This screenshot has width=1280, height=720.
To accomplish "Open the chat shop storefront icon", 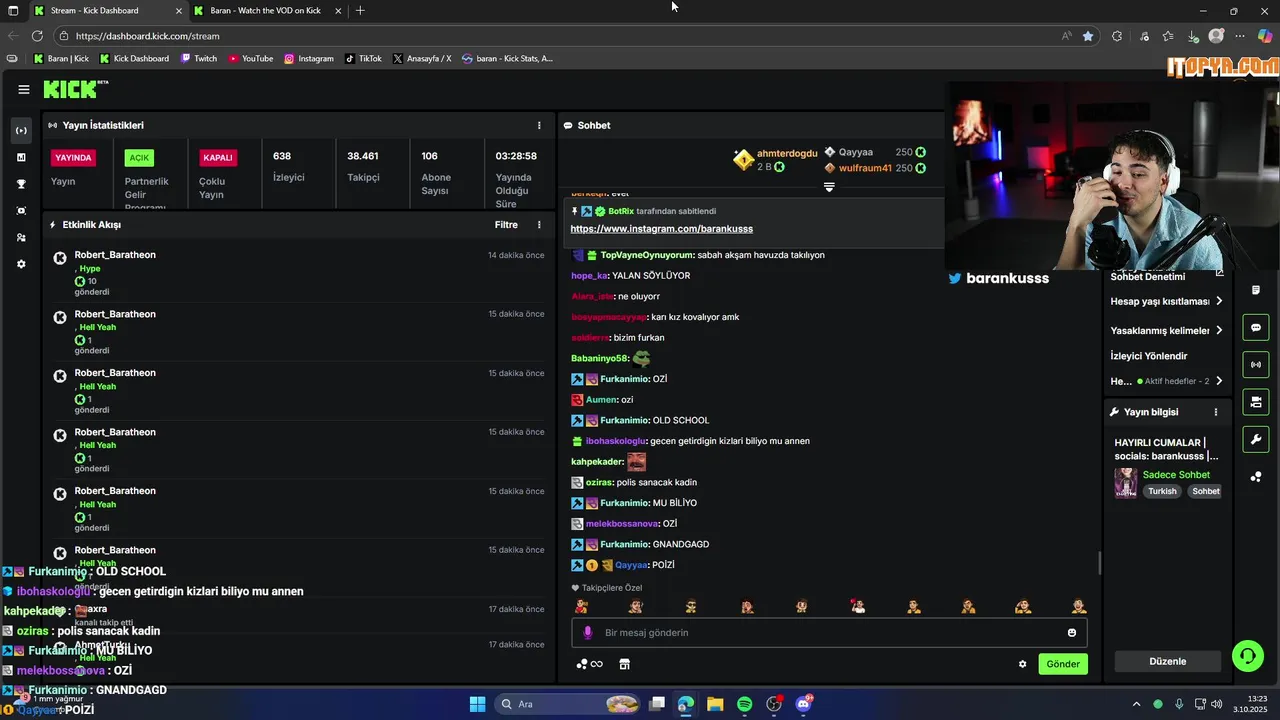I will [624, 664].
